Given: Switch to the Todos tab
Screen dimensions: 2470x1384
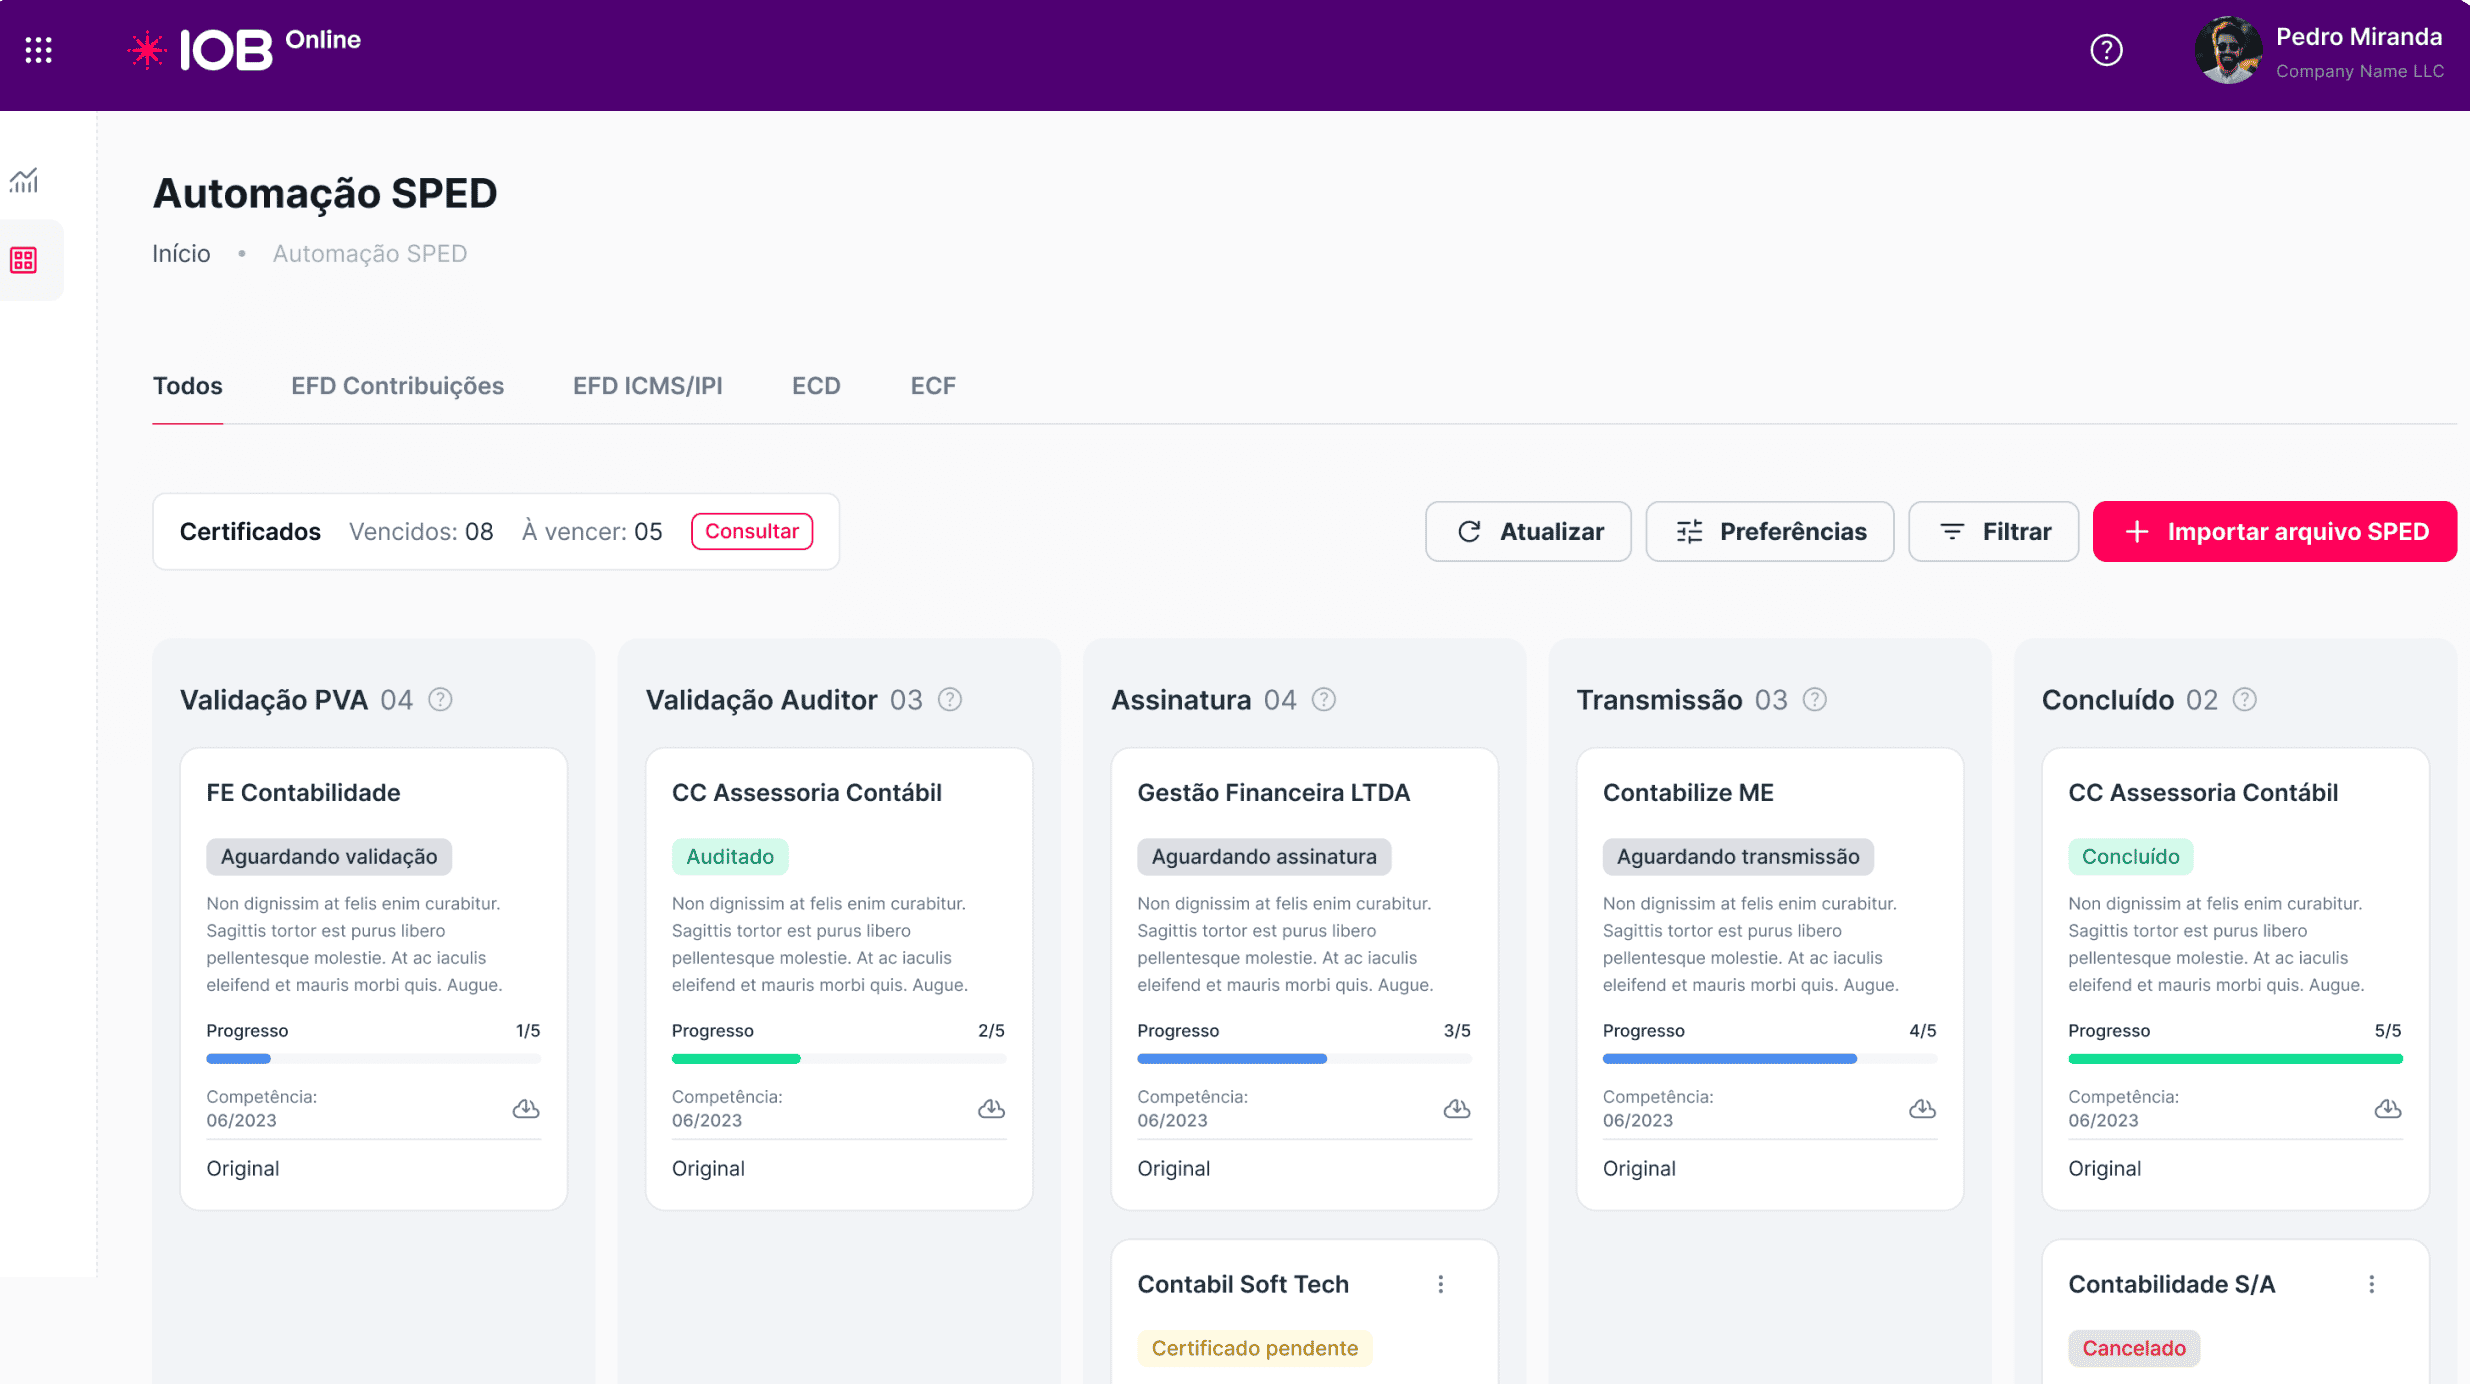Looking at the screenshot, I should [188, 386].
